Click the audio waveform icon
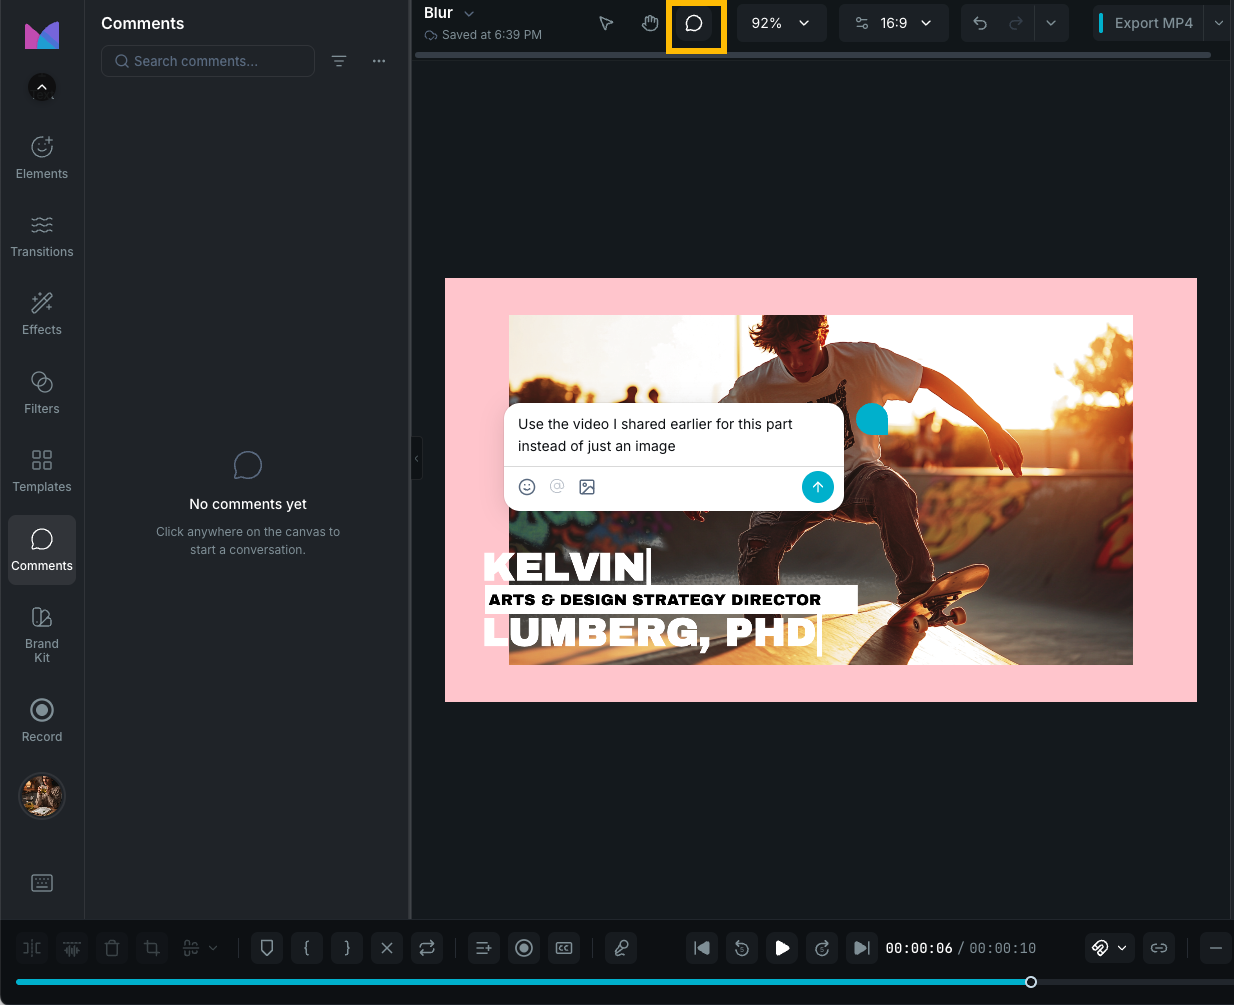Image resolution: width=1234 pixels, height=1005 pixels. [72, 948]
